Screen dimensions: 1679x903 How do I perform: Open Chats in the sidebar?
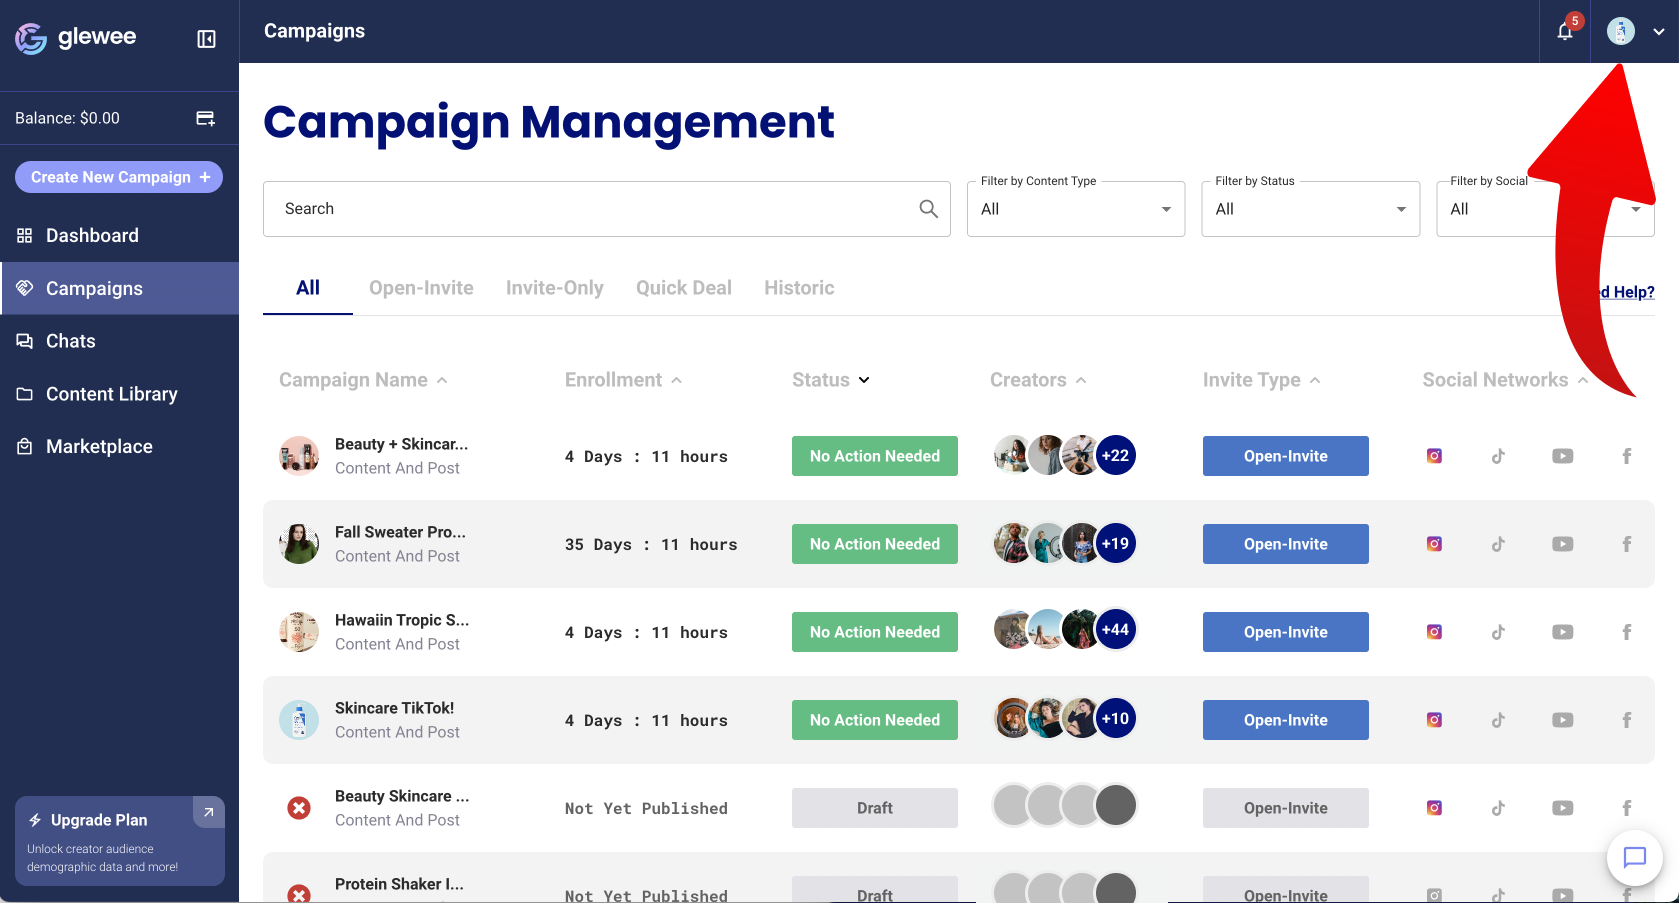pos(119,341)
